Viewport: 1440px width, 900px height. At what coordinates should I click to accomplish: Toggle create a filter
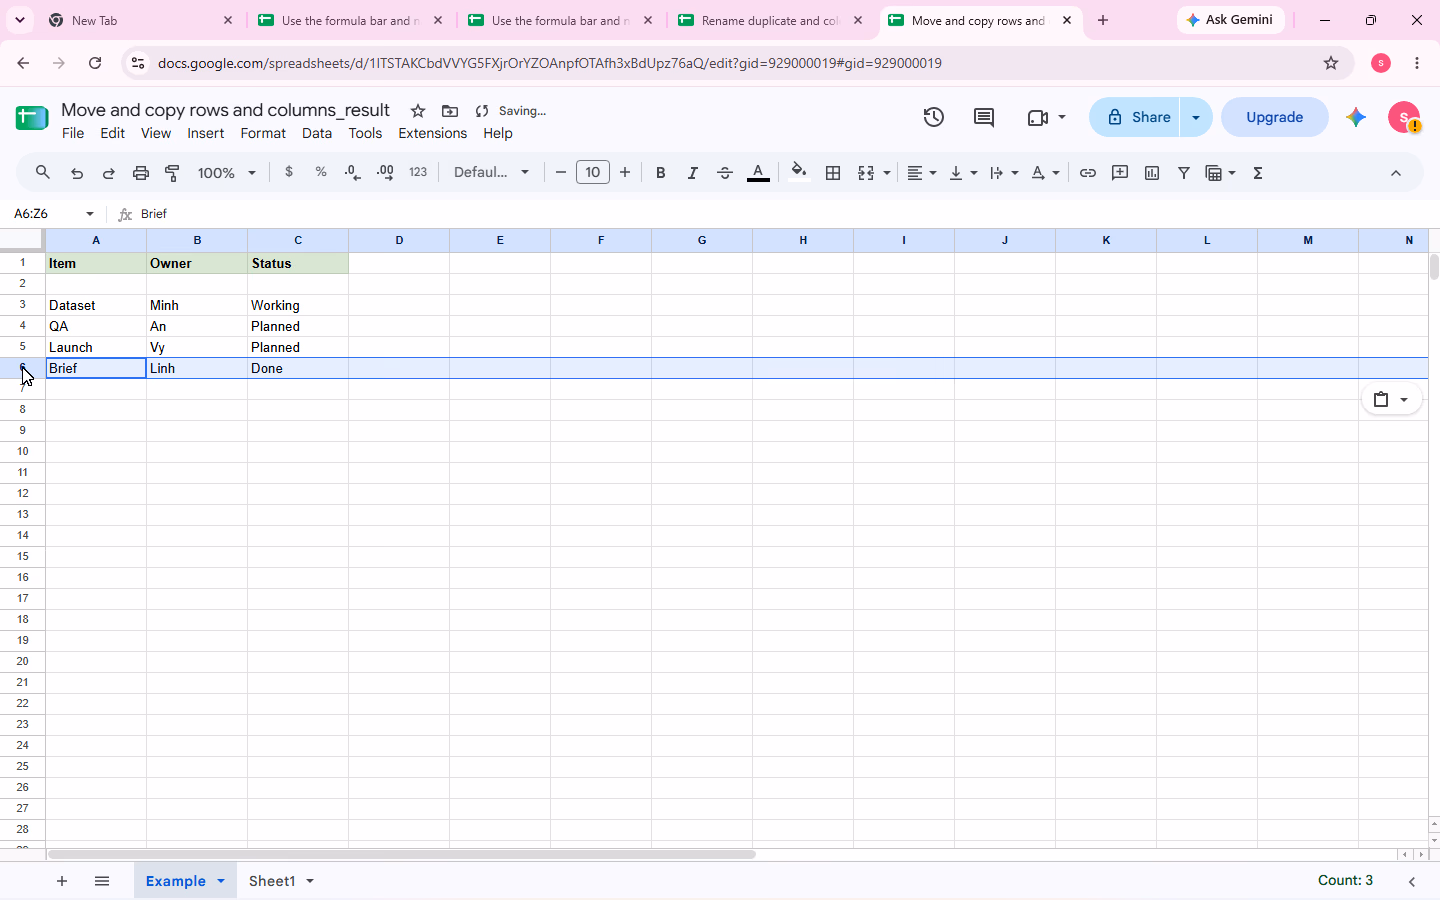tap(1184, 173)
